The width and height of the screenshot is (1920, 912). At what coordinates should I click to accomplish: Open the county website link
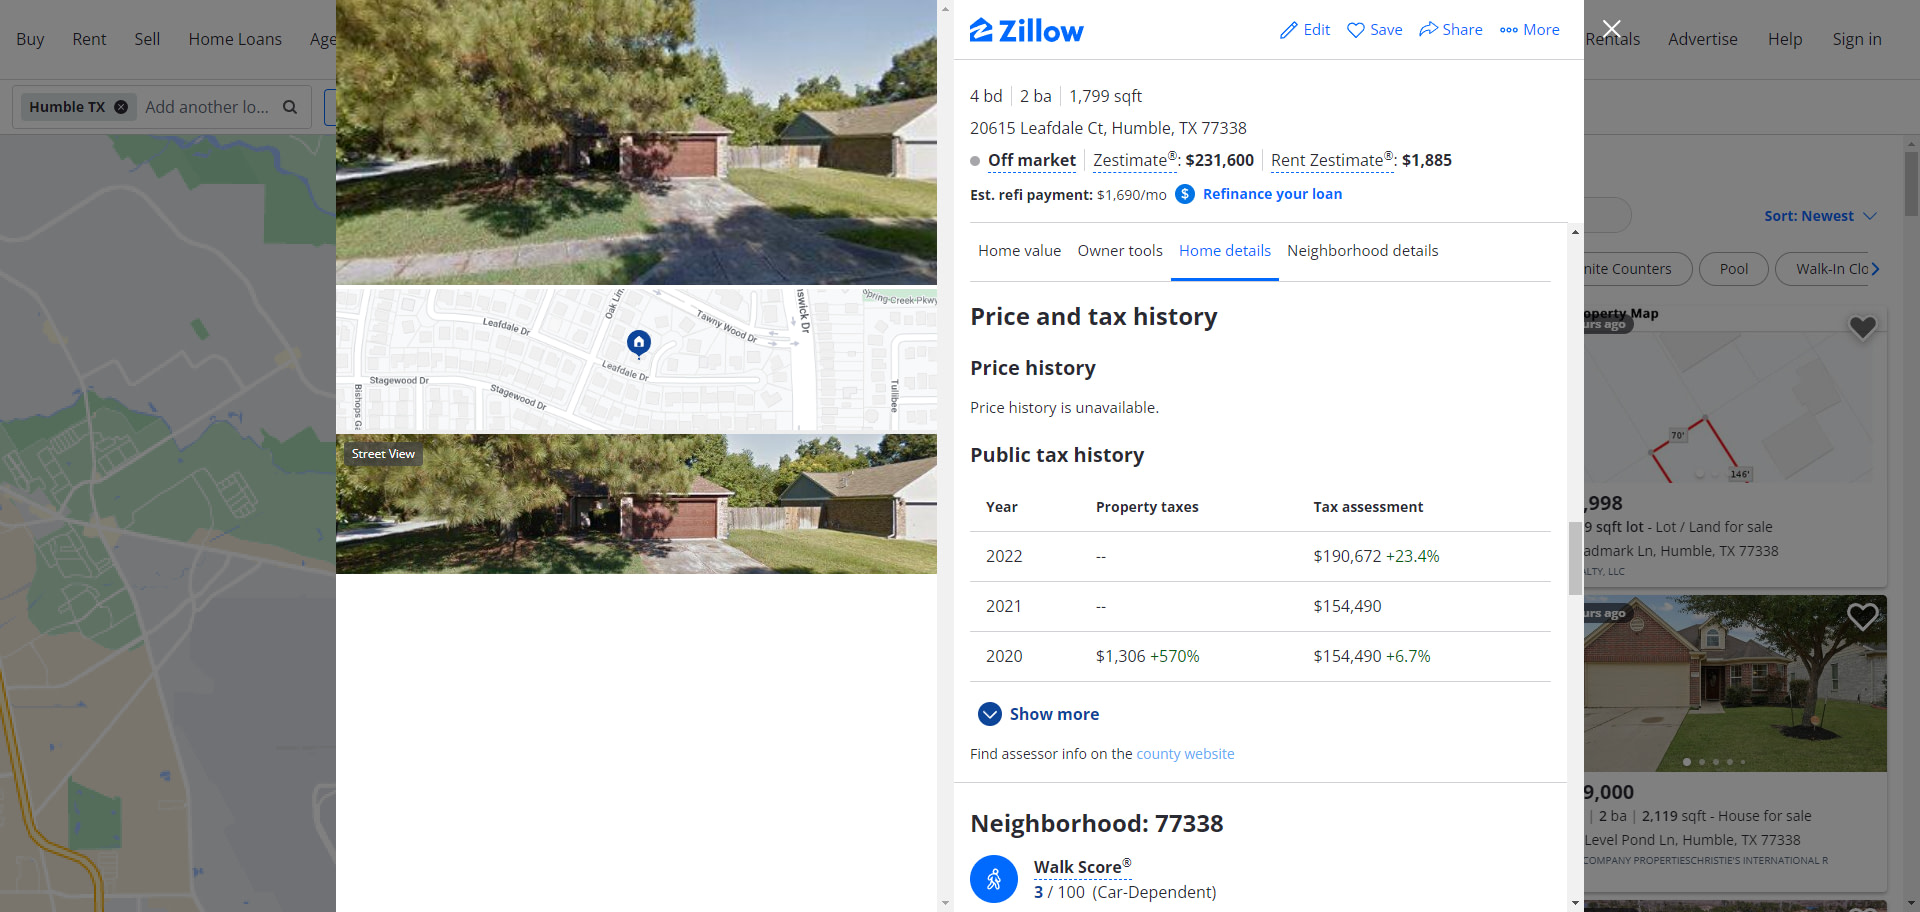(1185, 754)
